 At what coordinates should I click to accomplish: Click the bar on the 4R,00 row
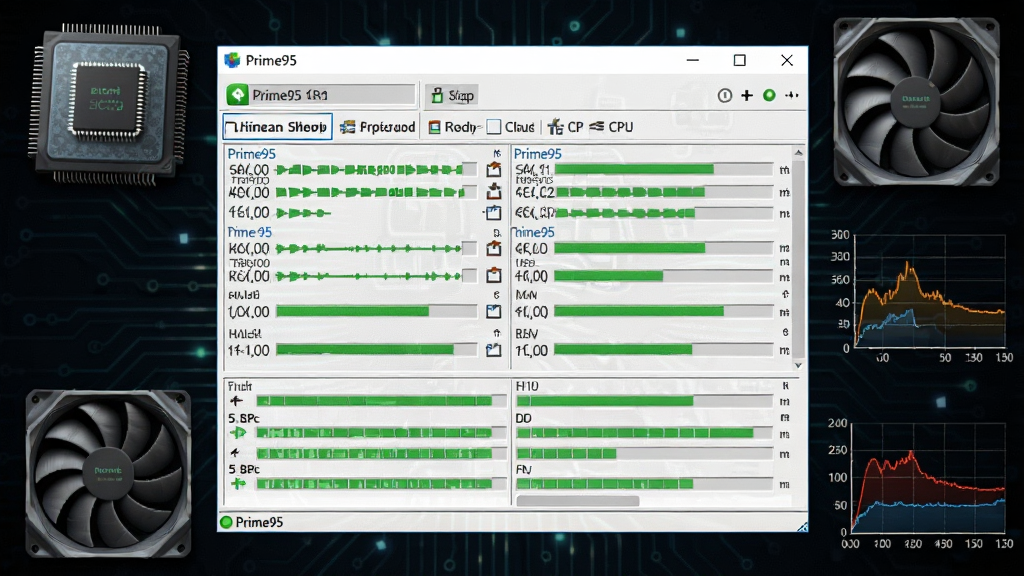tap(664, 248)
